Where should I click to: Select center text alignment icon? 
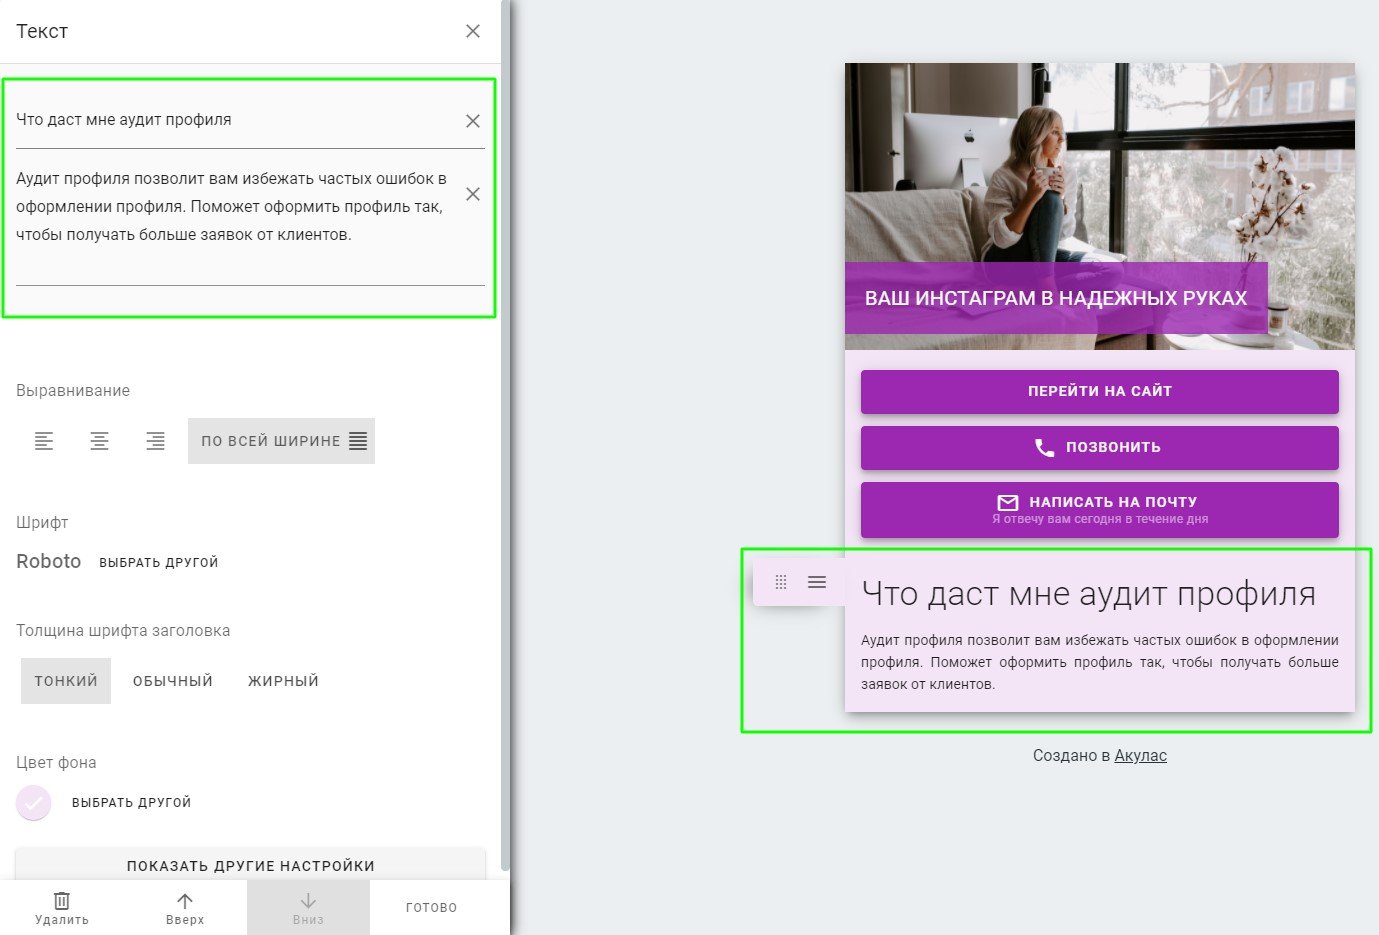coord(100,441)
